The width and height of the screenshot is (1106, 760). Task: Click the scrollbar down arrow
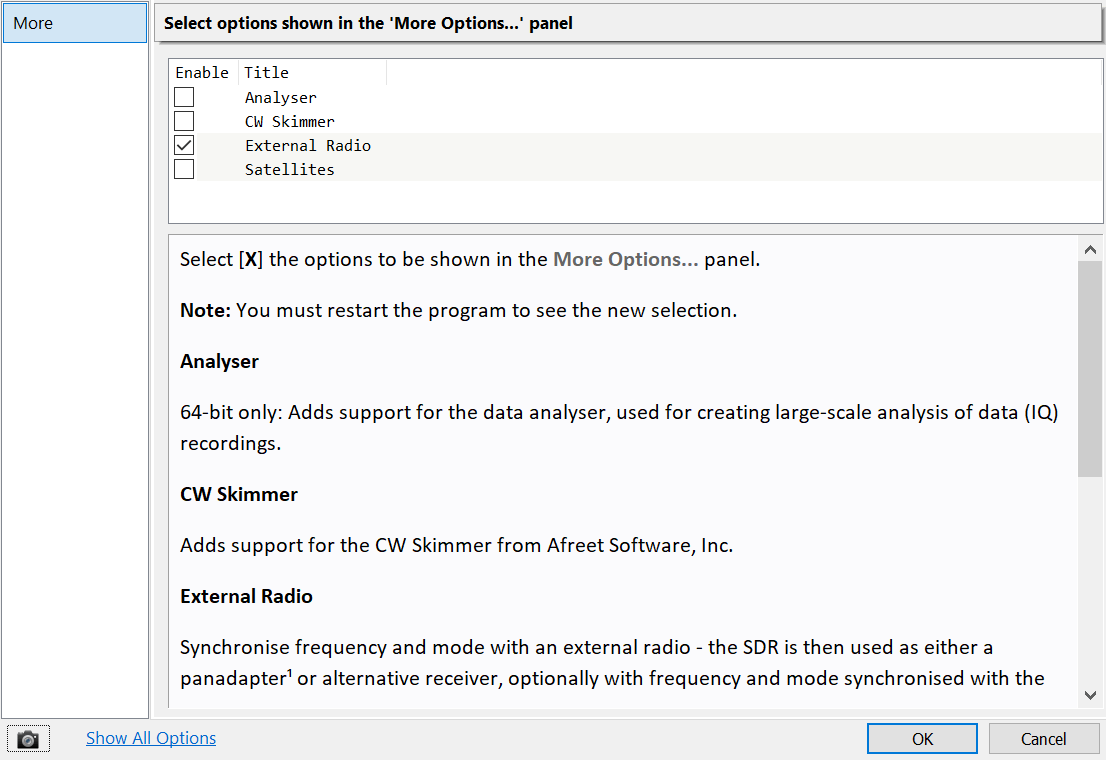[1090, 694]
